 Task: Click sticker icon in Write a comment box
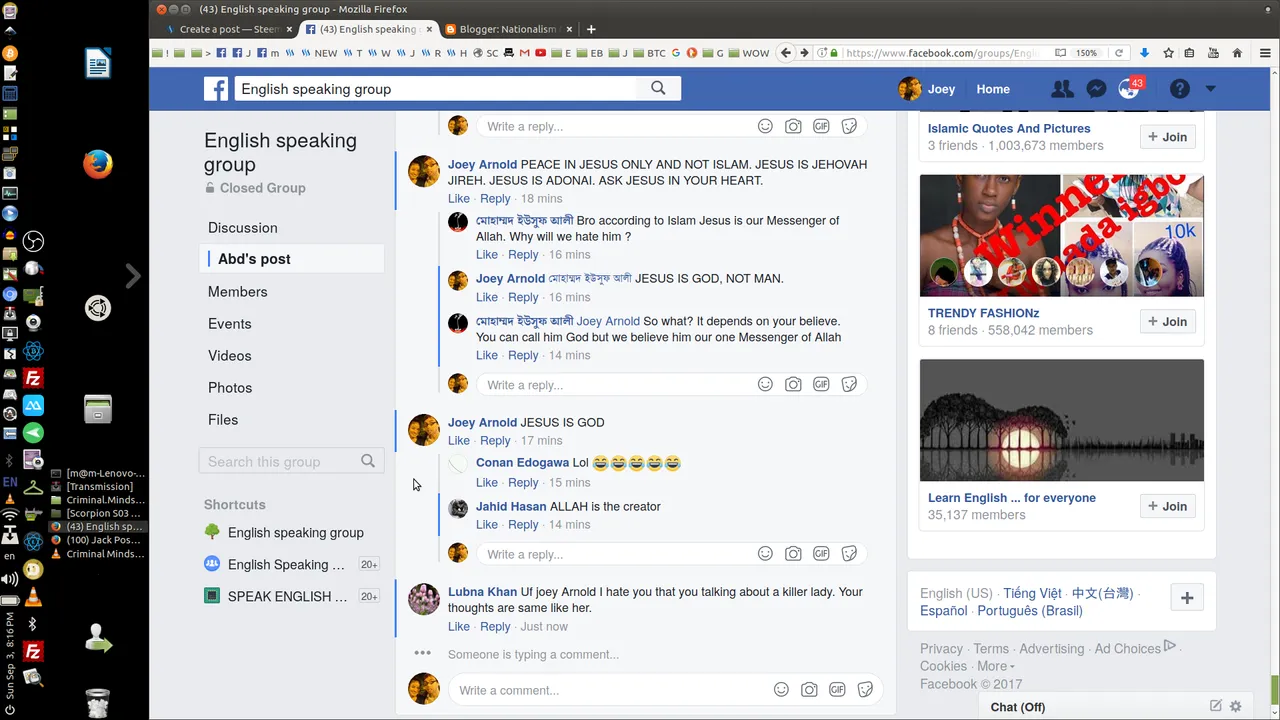[865, 690]
